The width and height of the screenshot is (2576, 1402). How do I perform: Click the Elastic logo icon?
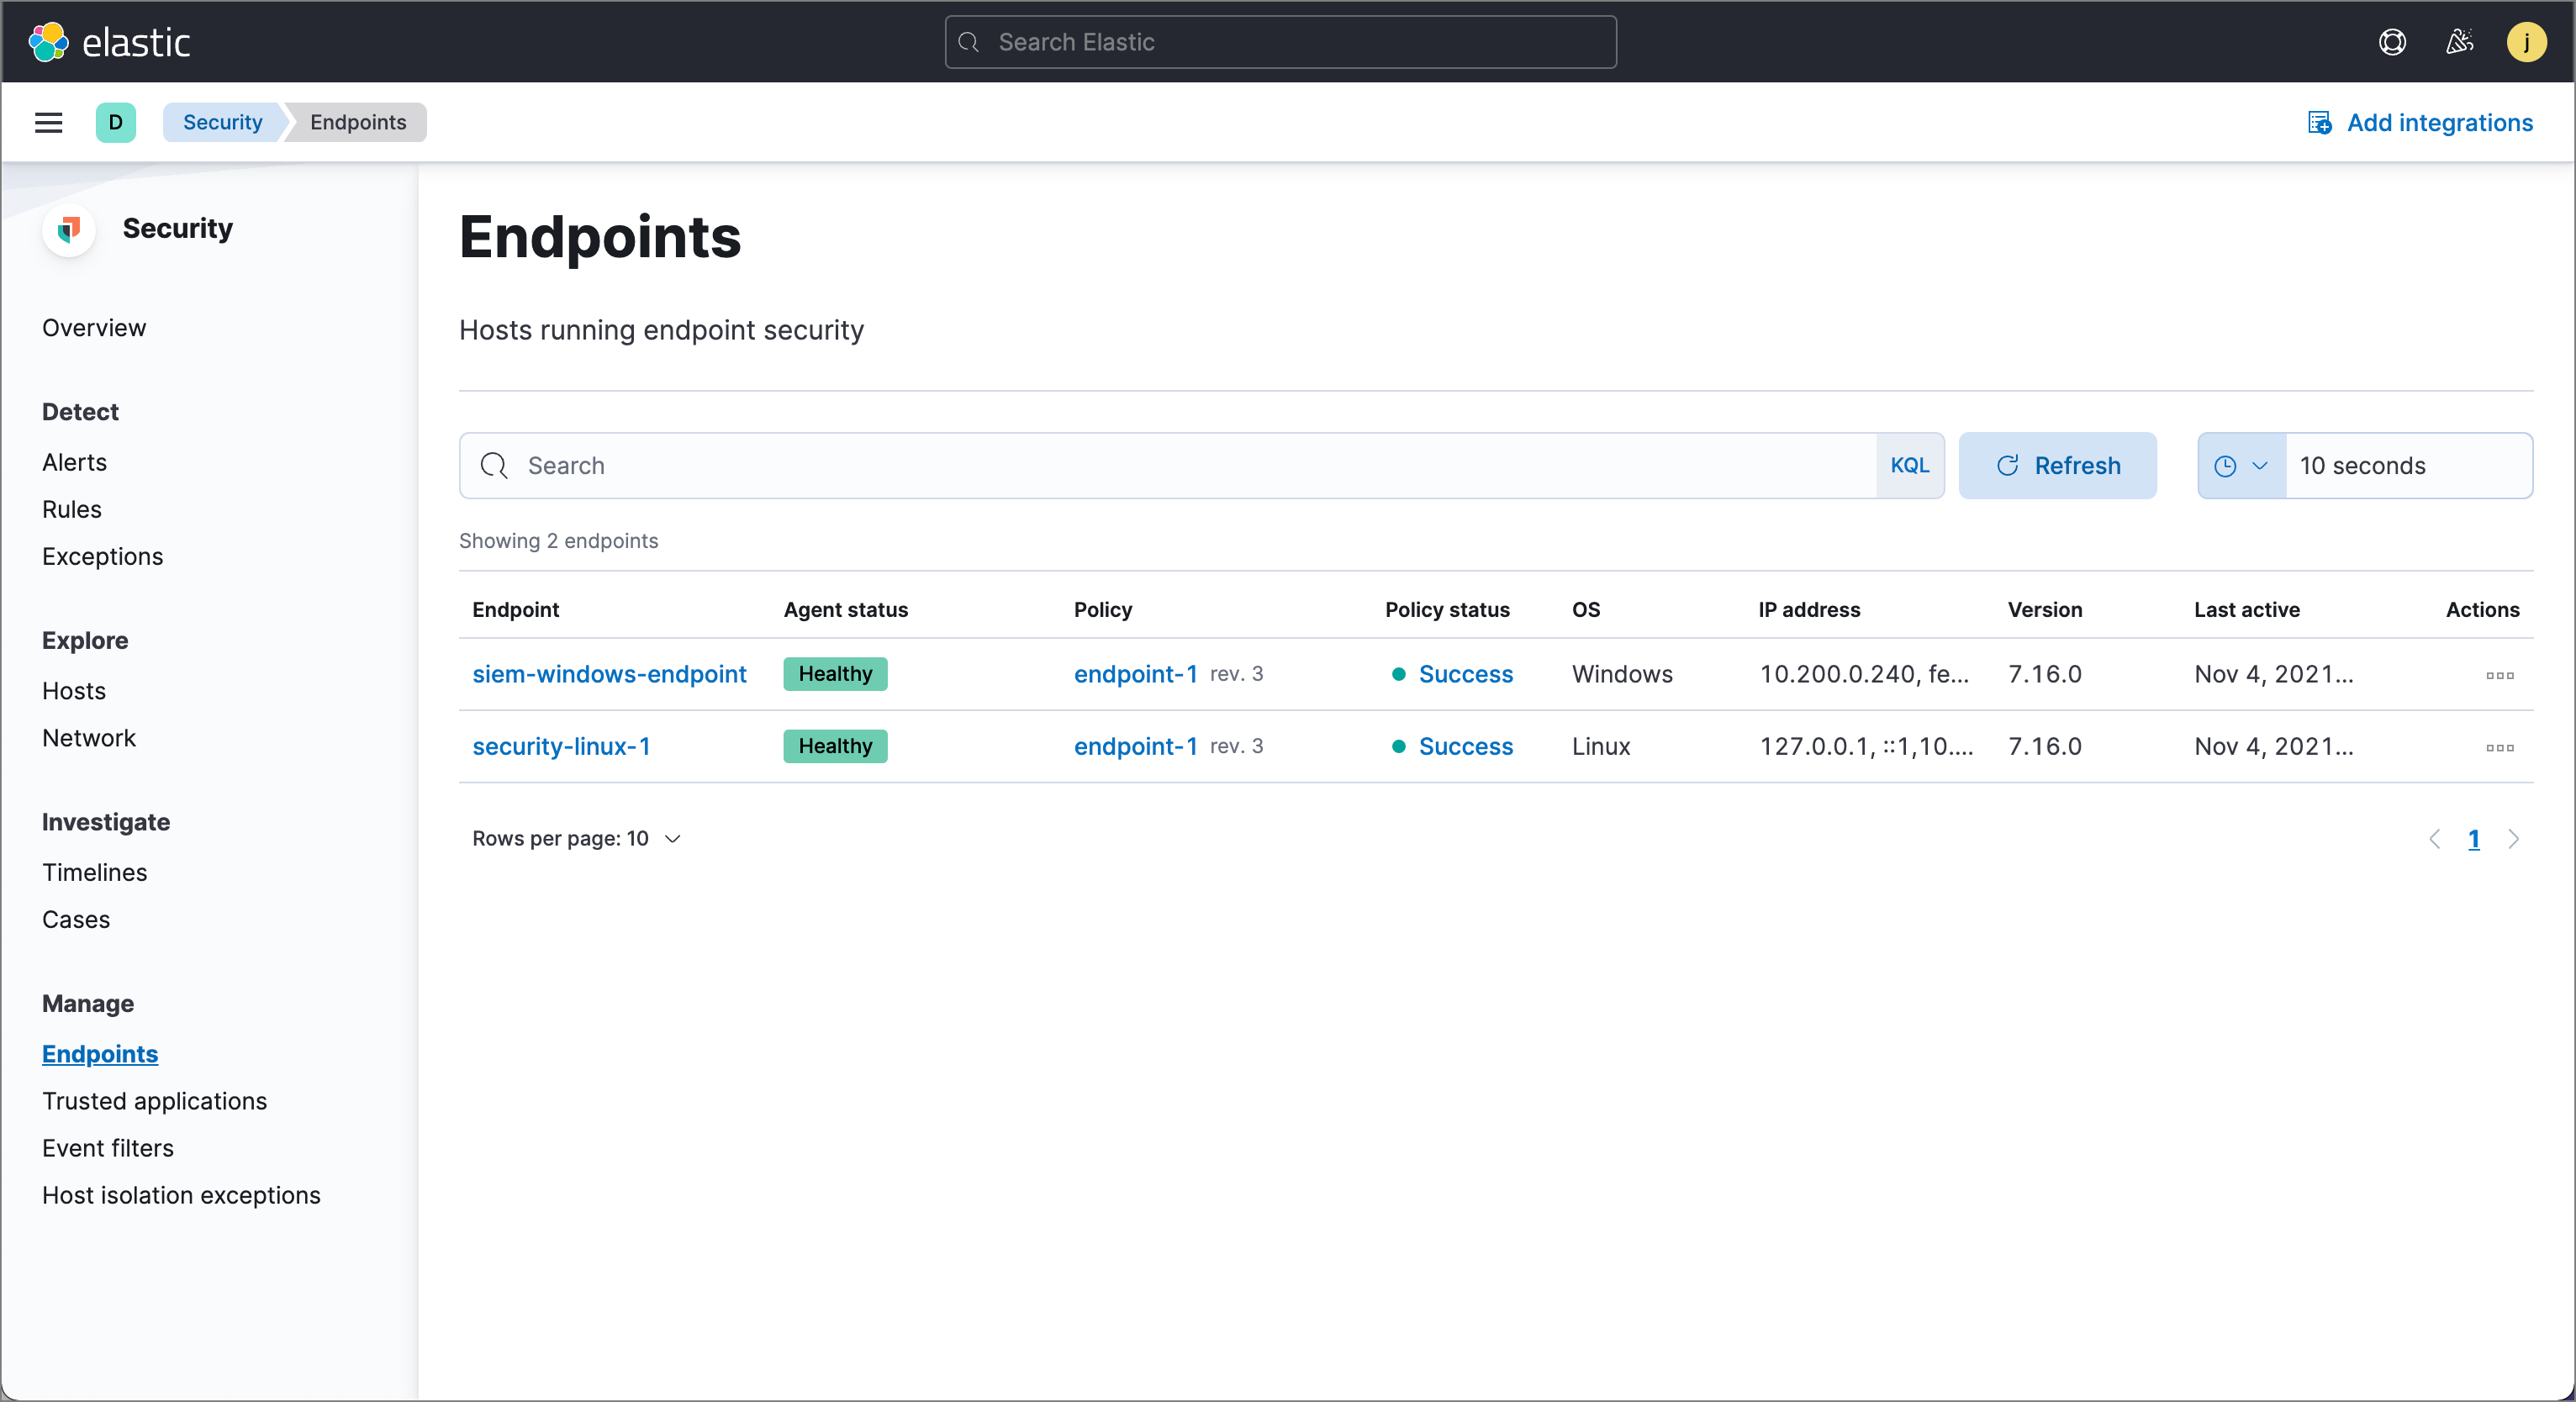click(x=41, y=40)
